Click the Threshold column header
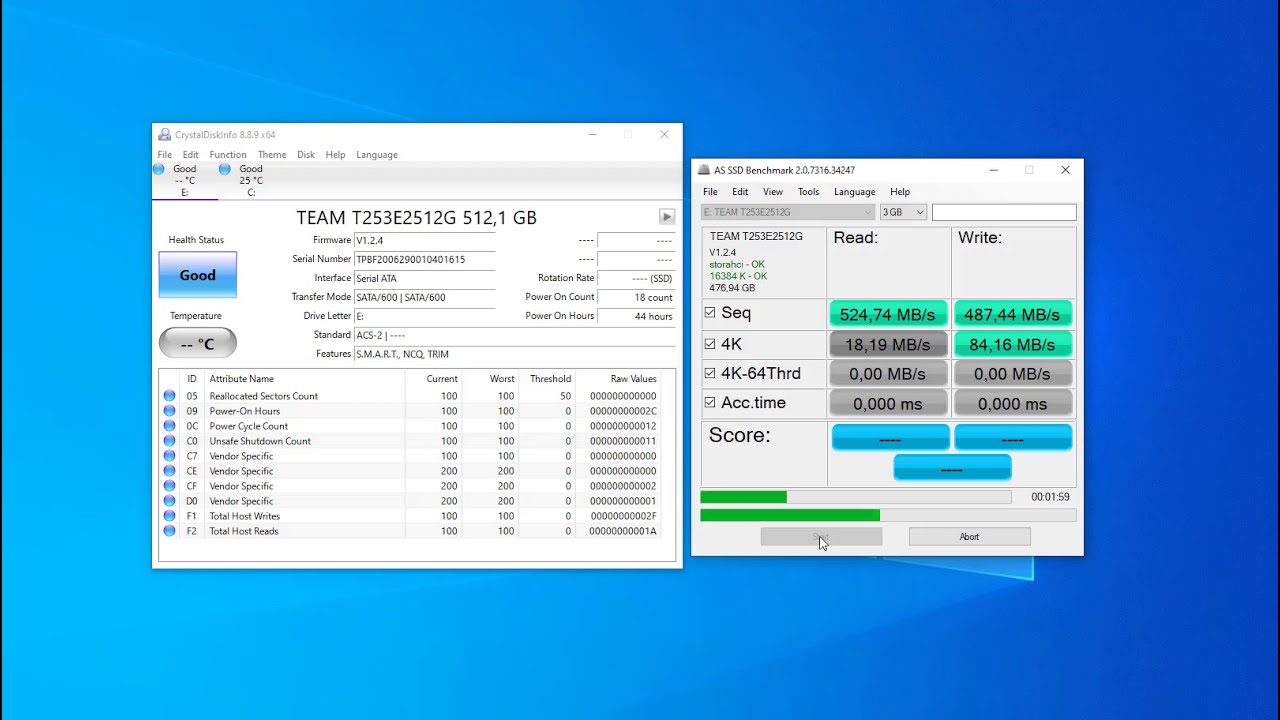1280x720 pixels. pyautogui.click(x=551, y=379)
